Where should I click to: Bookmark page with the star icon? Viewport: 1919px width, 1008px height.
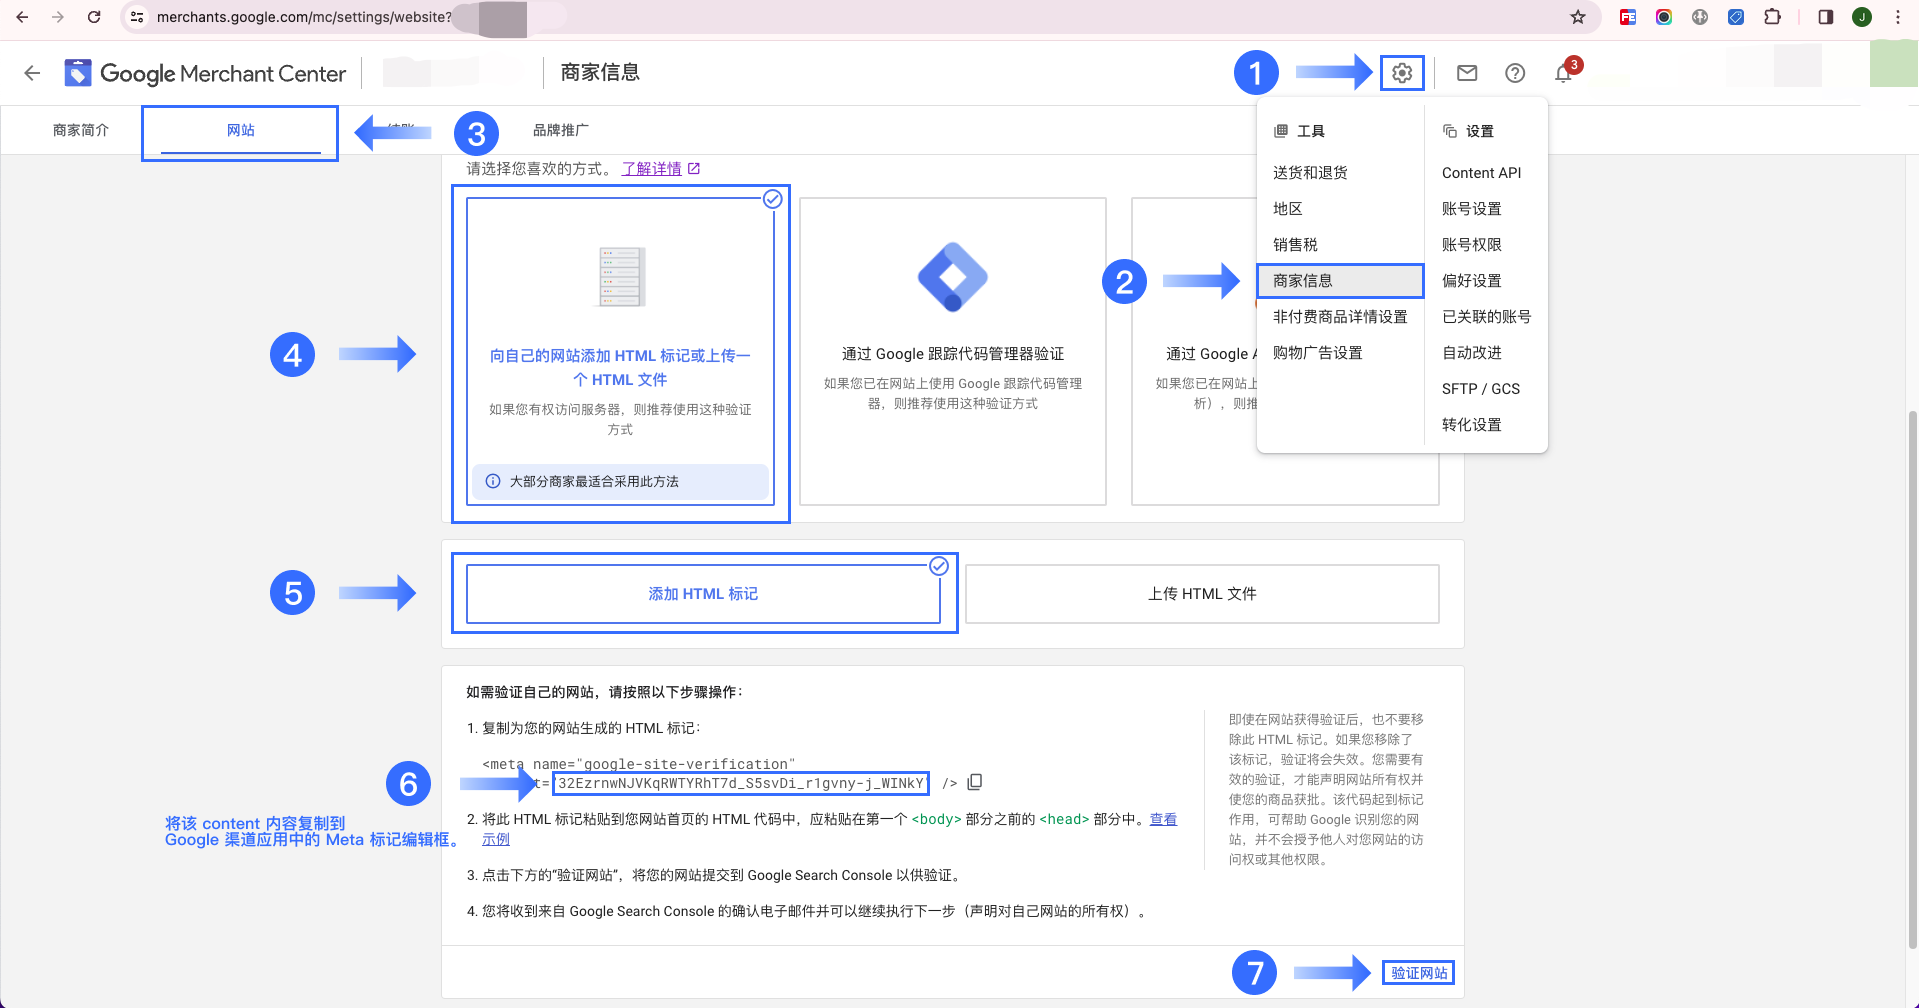pyautogui.click(x=1577, y=17)
